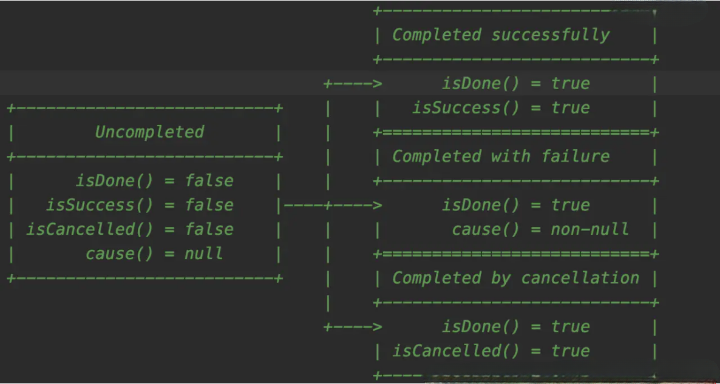Click 'isSuccess() = false' line

point(140,205)
